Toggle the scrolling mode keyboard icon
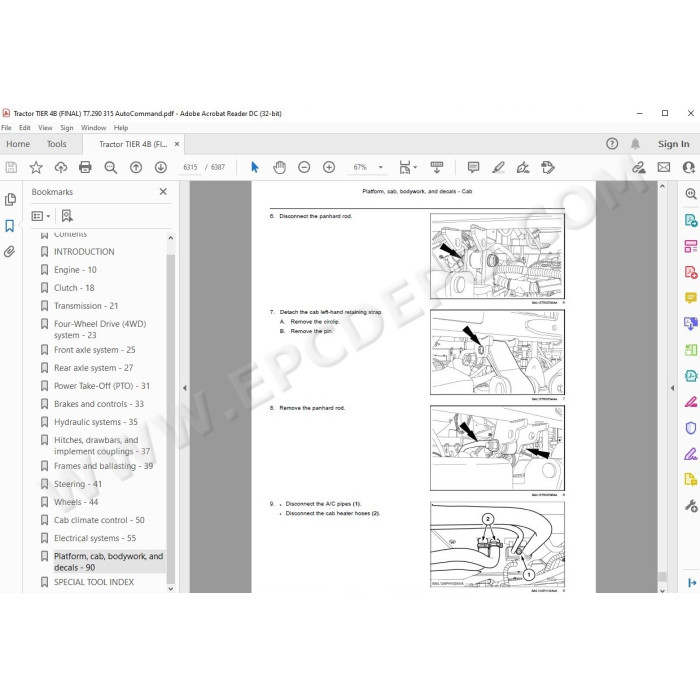This screenshot has height=700, width=700. [437, 167]
